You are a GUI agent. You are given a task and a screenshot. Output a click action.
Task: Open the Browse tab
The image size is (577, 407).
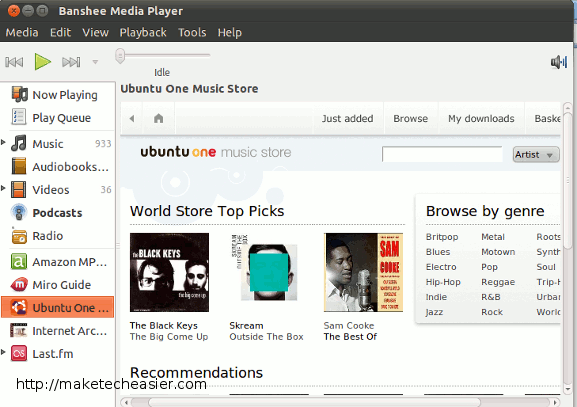(x=411, y=118)
